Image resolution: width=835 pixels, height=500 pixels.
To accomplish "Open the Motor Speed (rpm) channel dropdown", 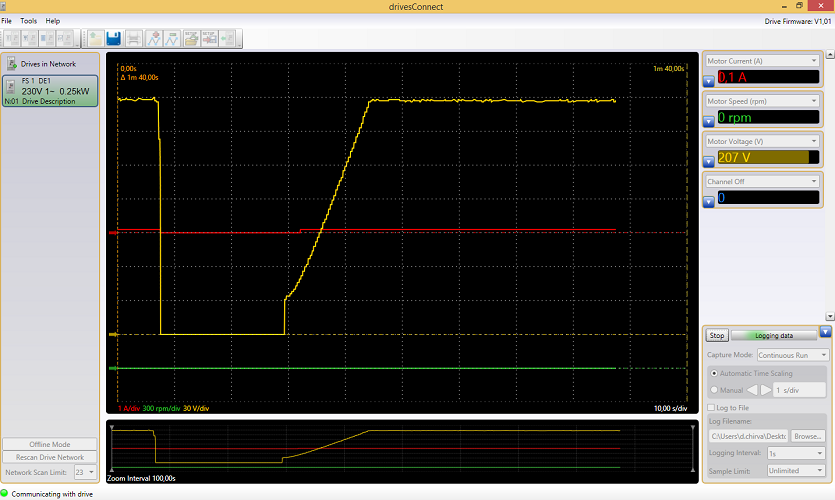I will click(x=762, y=101).
